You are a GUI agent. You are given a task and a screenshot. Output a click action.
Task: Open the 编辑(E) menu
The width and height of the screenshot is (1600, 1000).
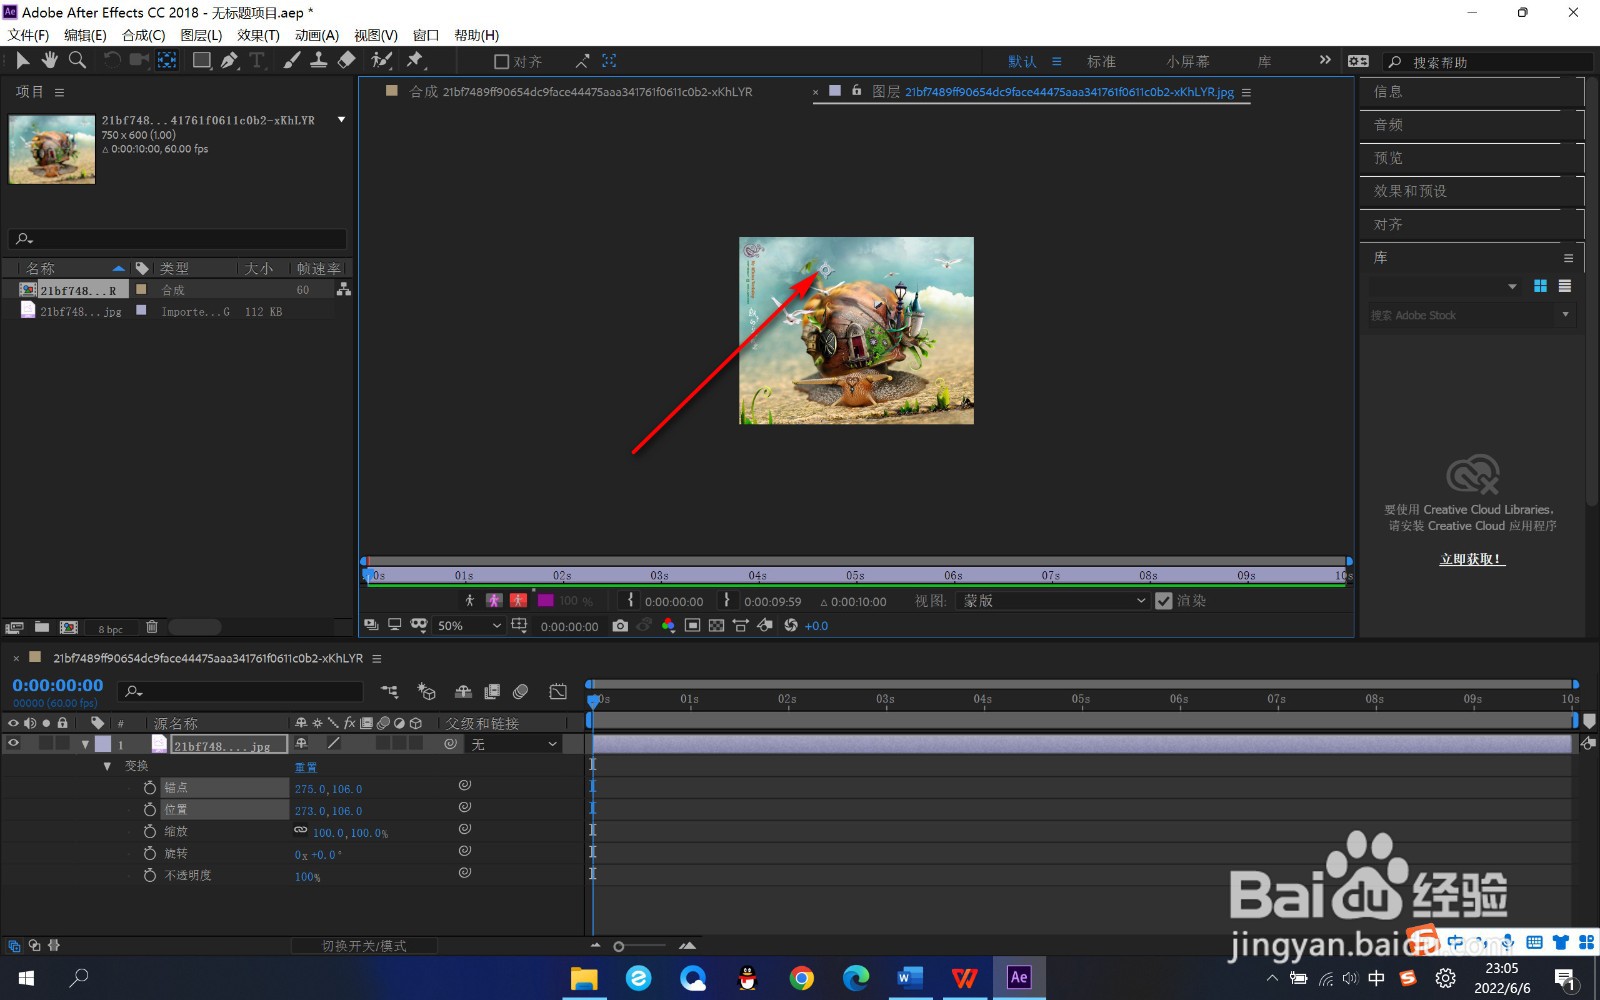(85, 35)
